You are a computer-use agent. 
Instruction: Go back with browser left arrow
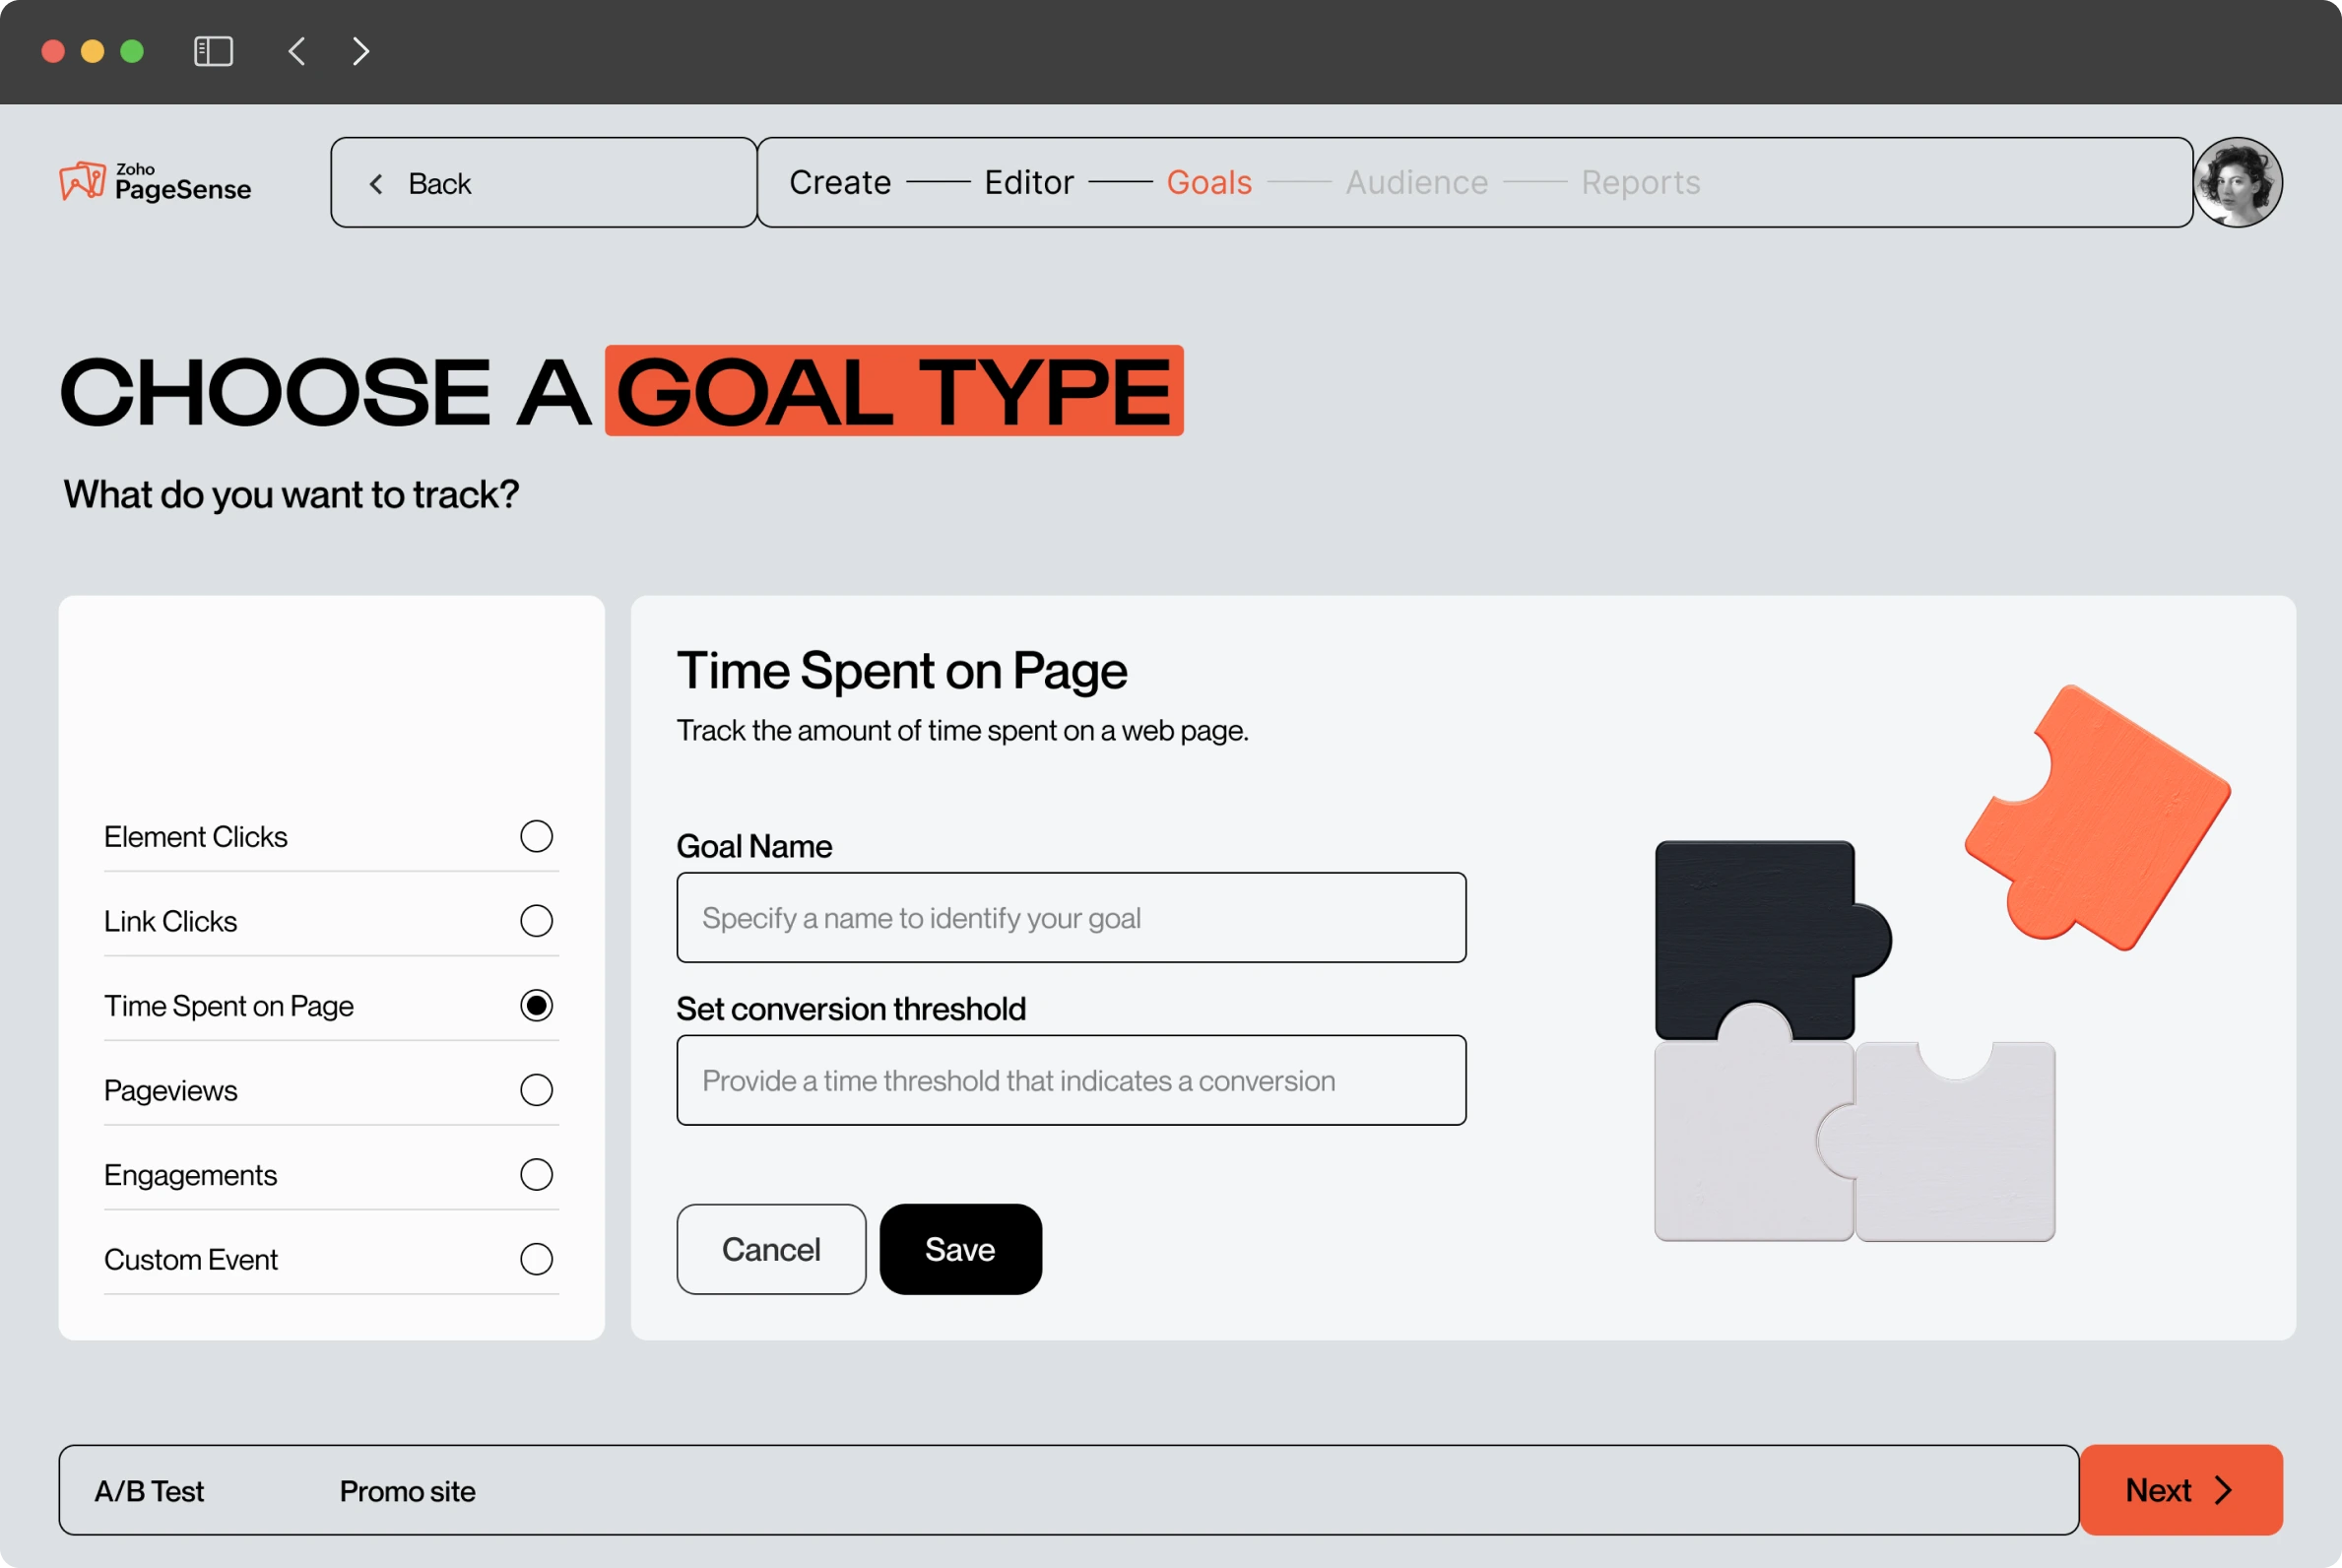tap(297, 51)
